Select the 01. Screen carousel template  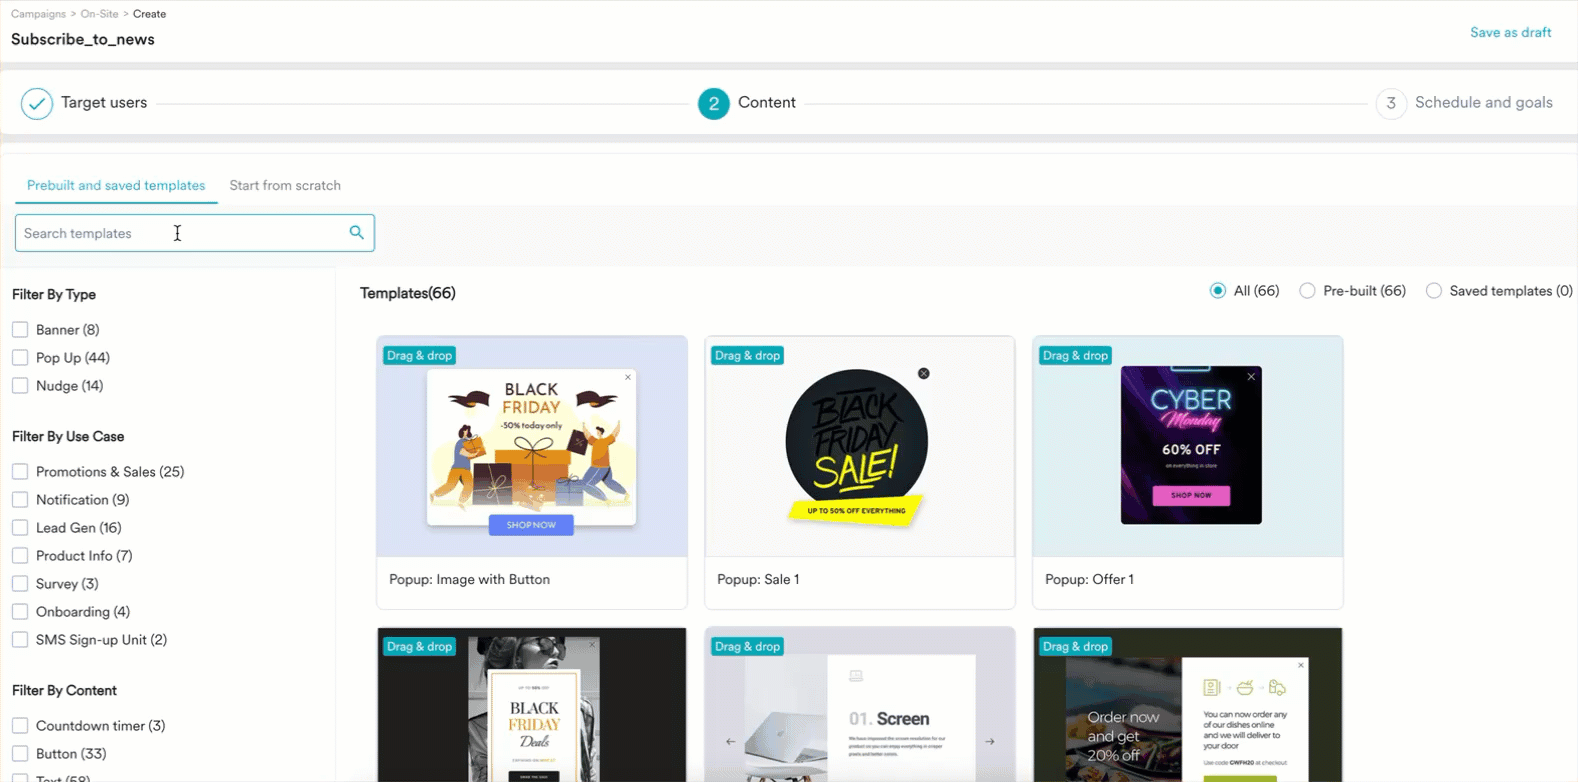click(860, 705)
